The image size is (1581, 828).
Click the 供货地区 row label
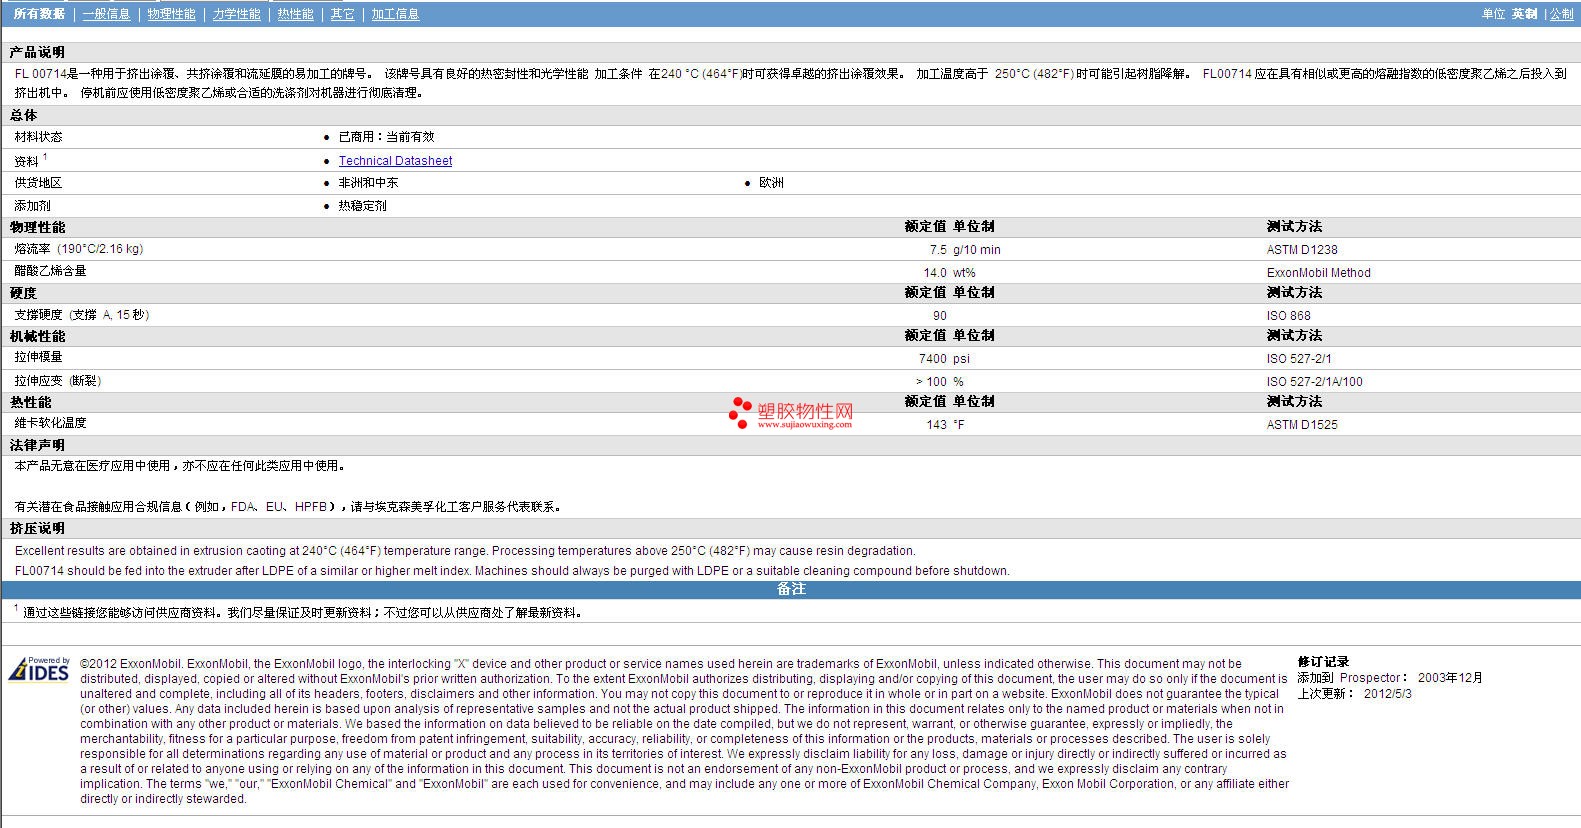38,183
